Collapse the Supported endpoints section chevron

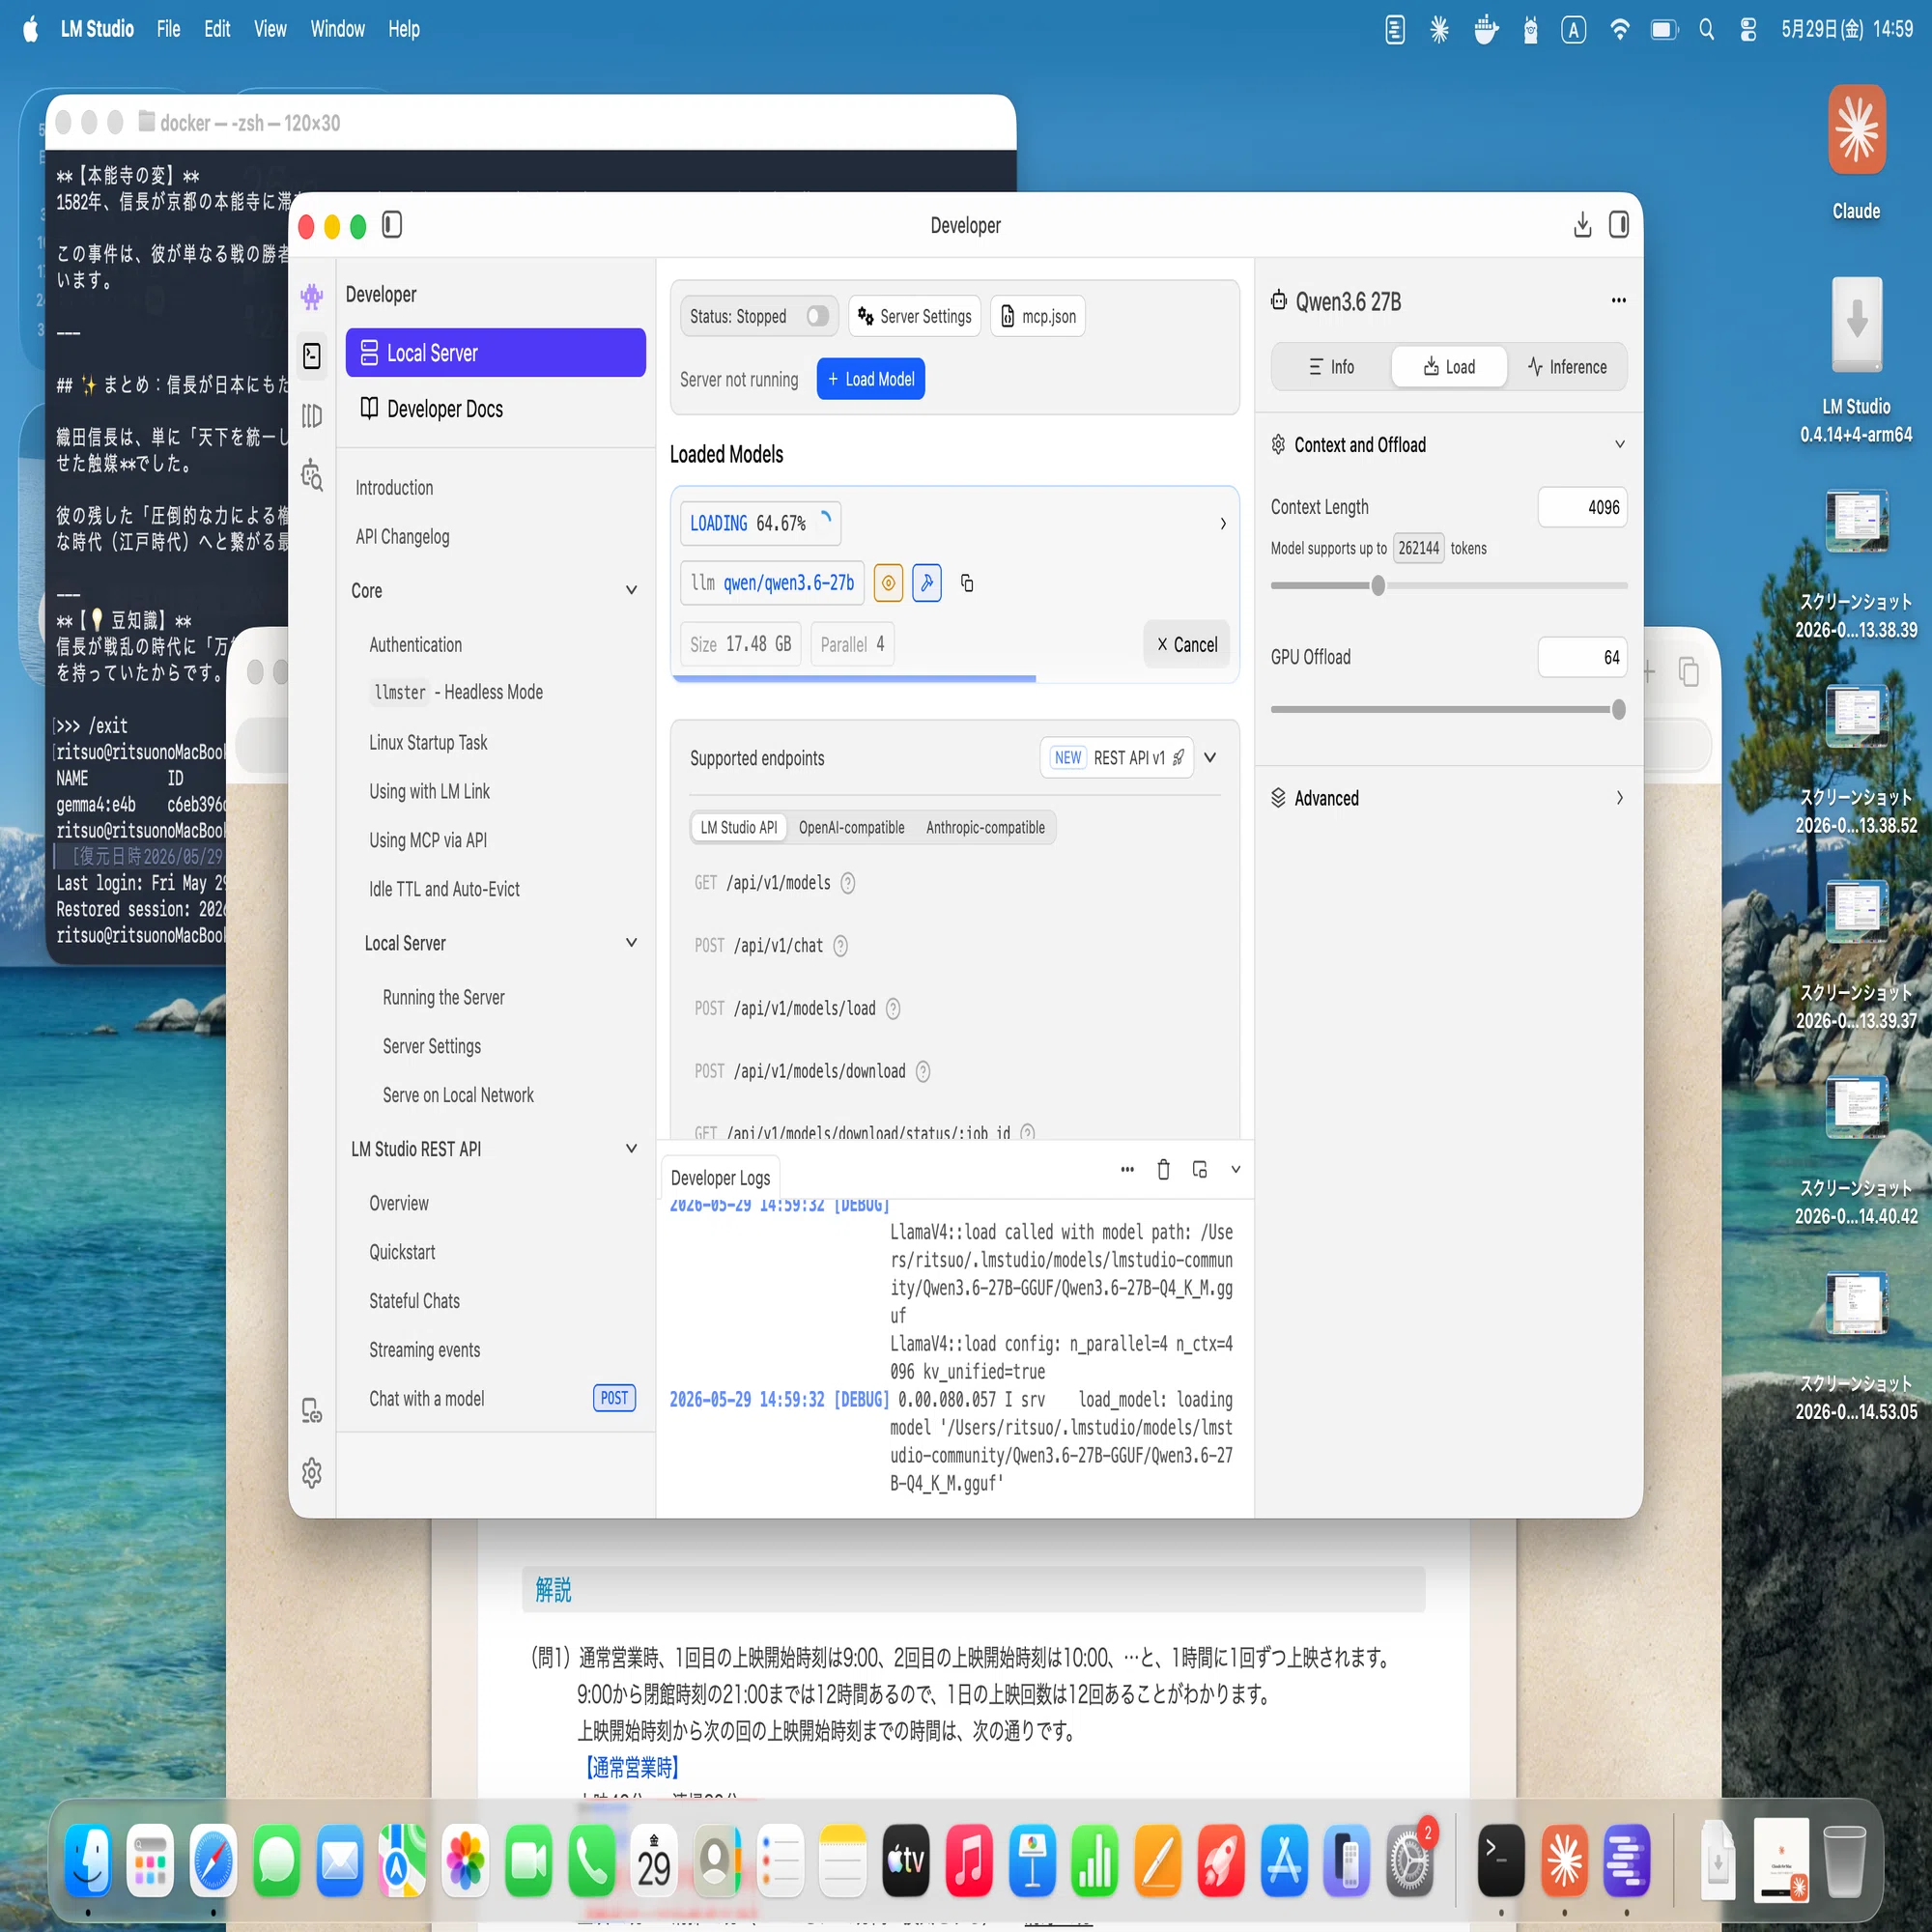1210,758
